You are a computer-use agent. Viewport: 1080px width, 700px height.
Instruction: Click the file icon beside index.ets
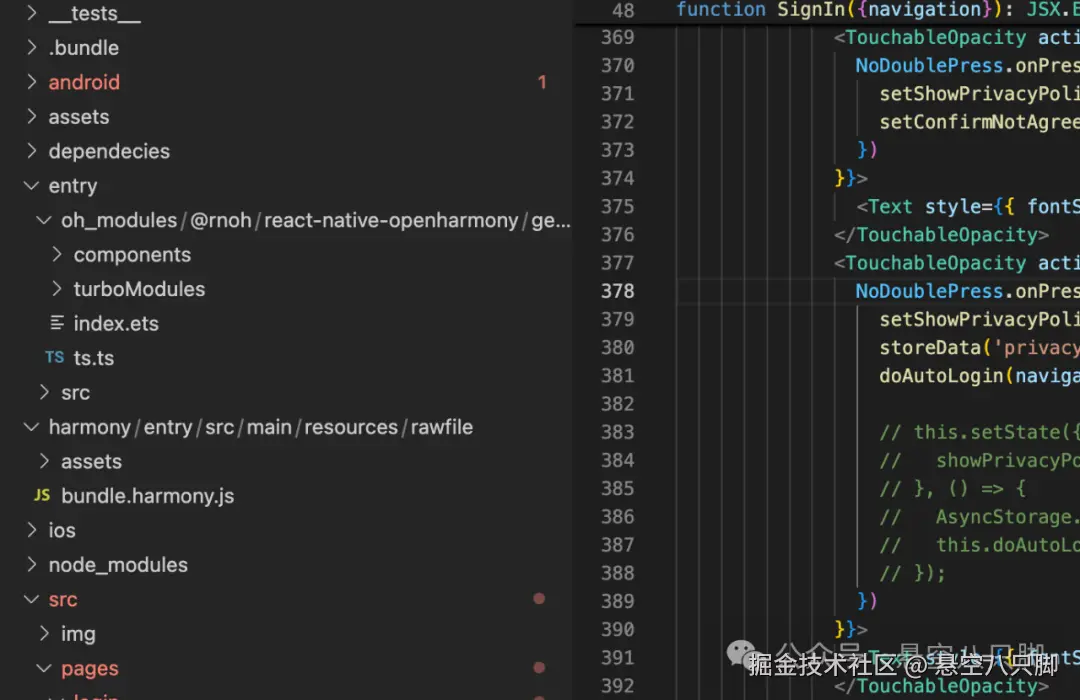point(57,322)
